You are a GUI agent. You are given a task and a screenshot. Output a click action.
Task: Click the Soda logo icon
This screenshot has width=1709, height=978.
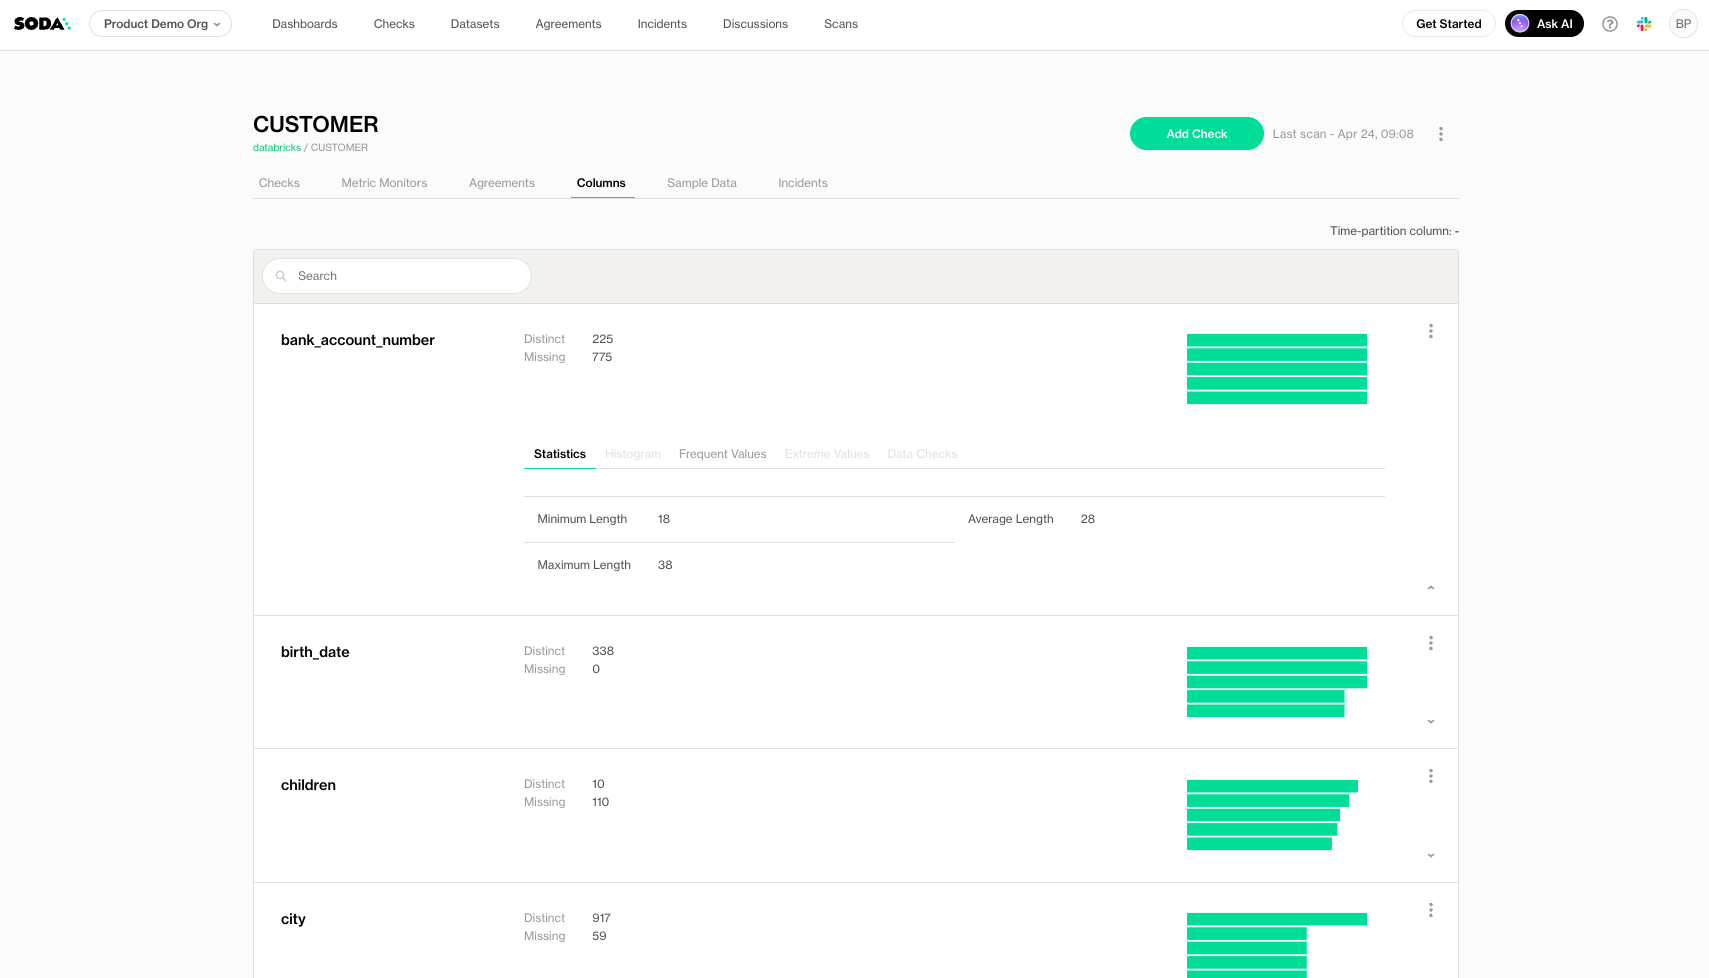pos(42,24)
